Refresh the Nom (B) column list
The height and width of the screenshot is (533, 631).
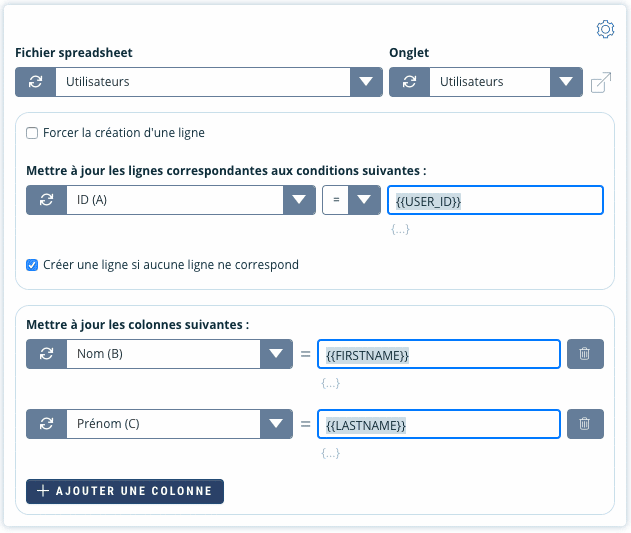click(x=46, y=354)
